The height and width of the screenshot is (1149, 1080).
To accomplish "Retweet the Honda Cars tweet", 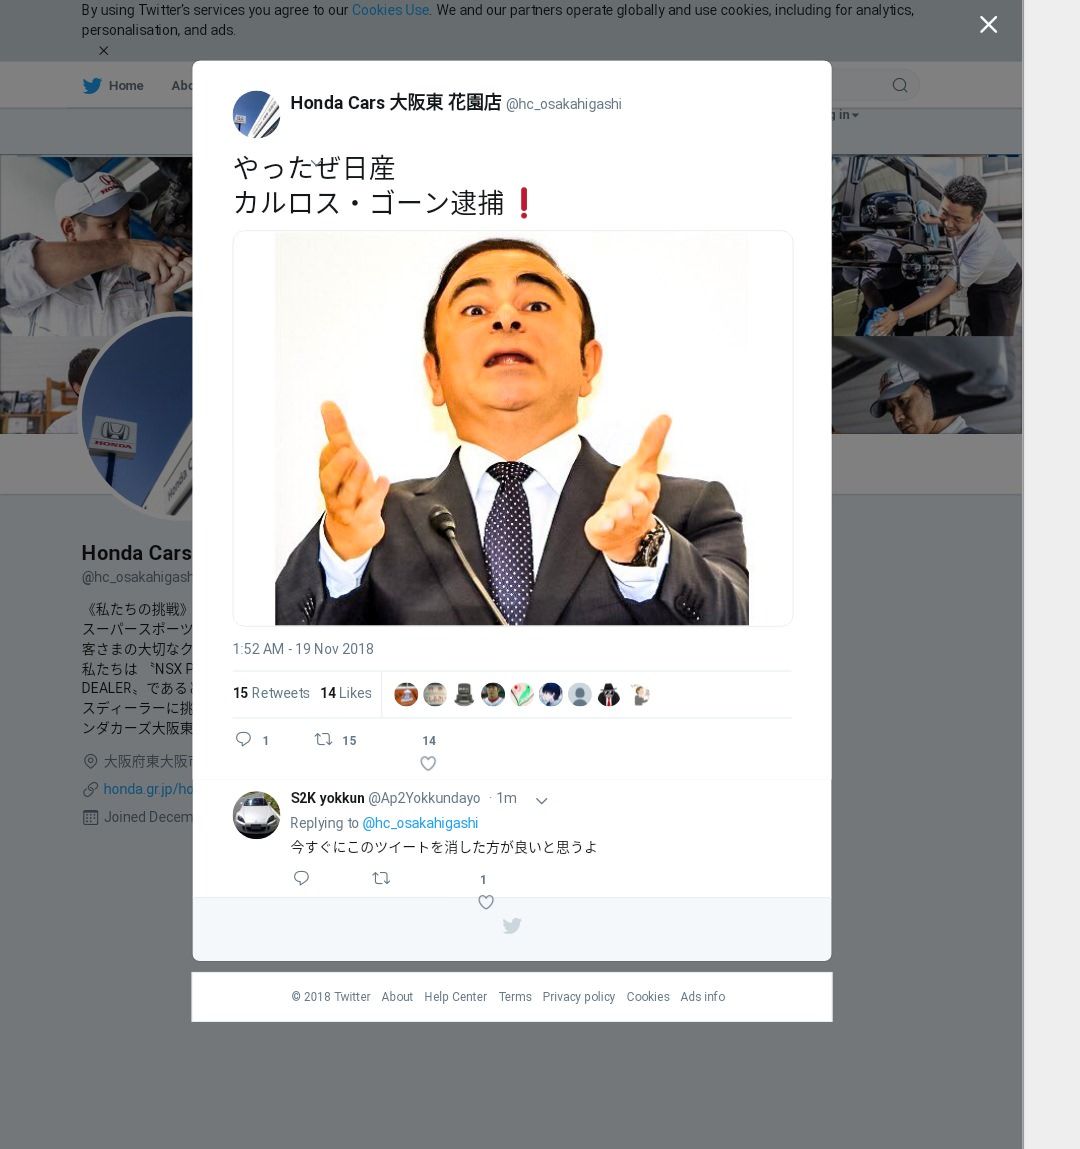I will [323, 739].
